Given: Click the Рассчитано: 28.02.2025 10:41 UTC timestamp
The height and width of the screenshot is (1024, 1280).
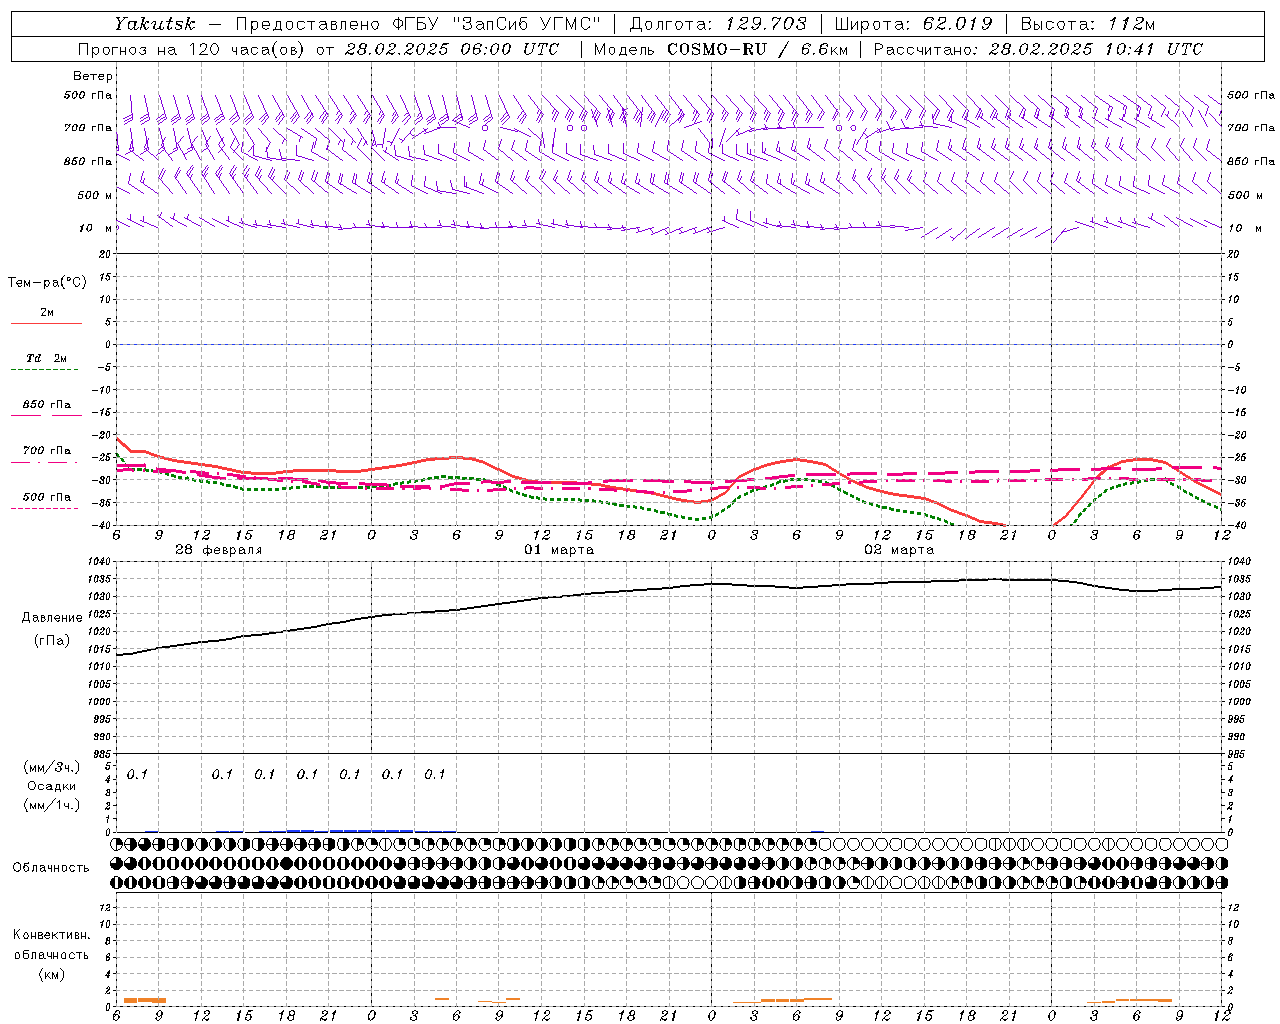Looking at the screenshot, I should click(x=1038, y=49).
